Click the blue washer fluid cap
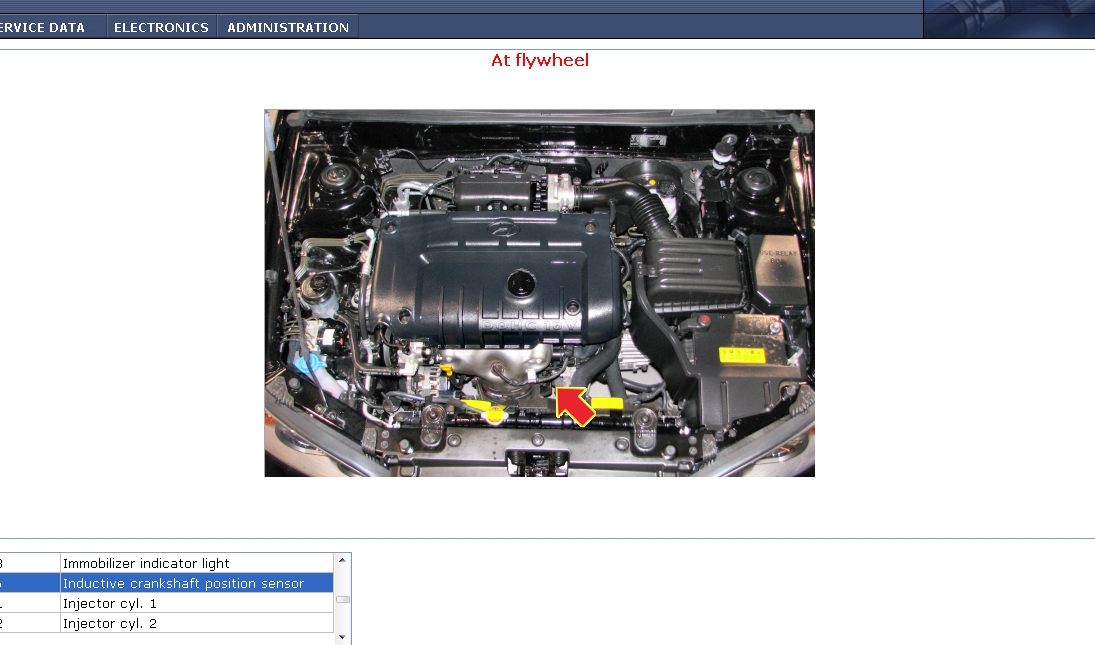The image size is (1095, 645). 309,363
